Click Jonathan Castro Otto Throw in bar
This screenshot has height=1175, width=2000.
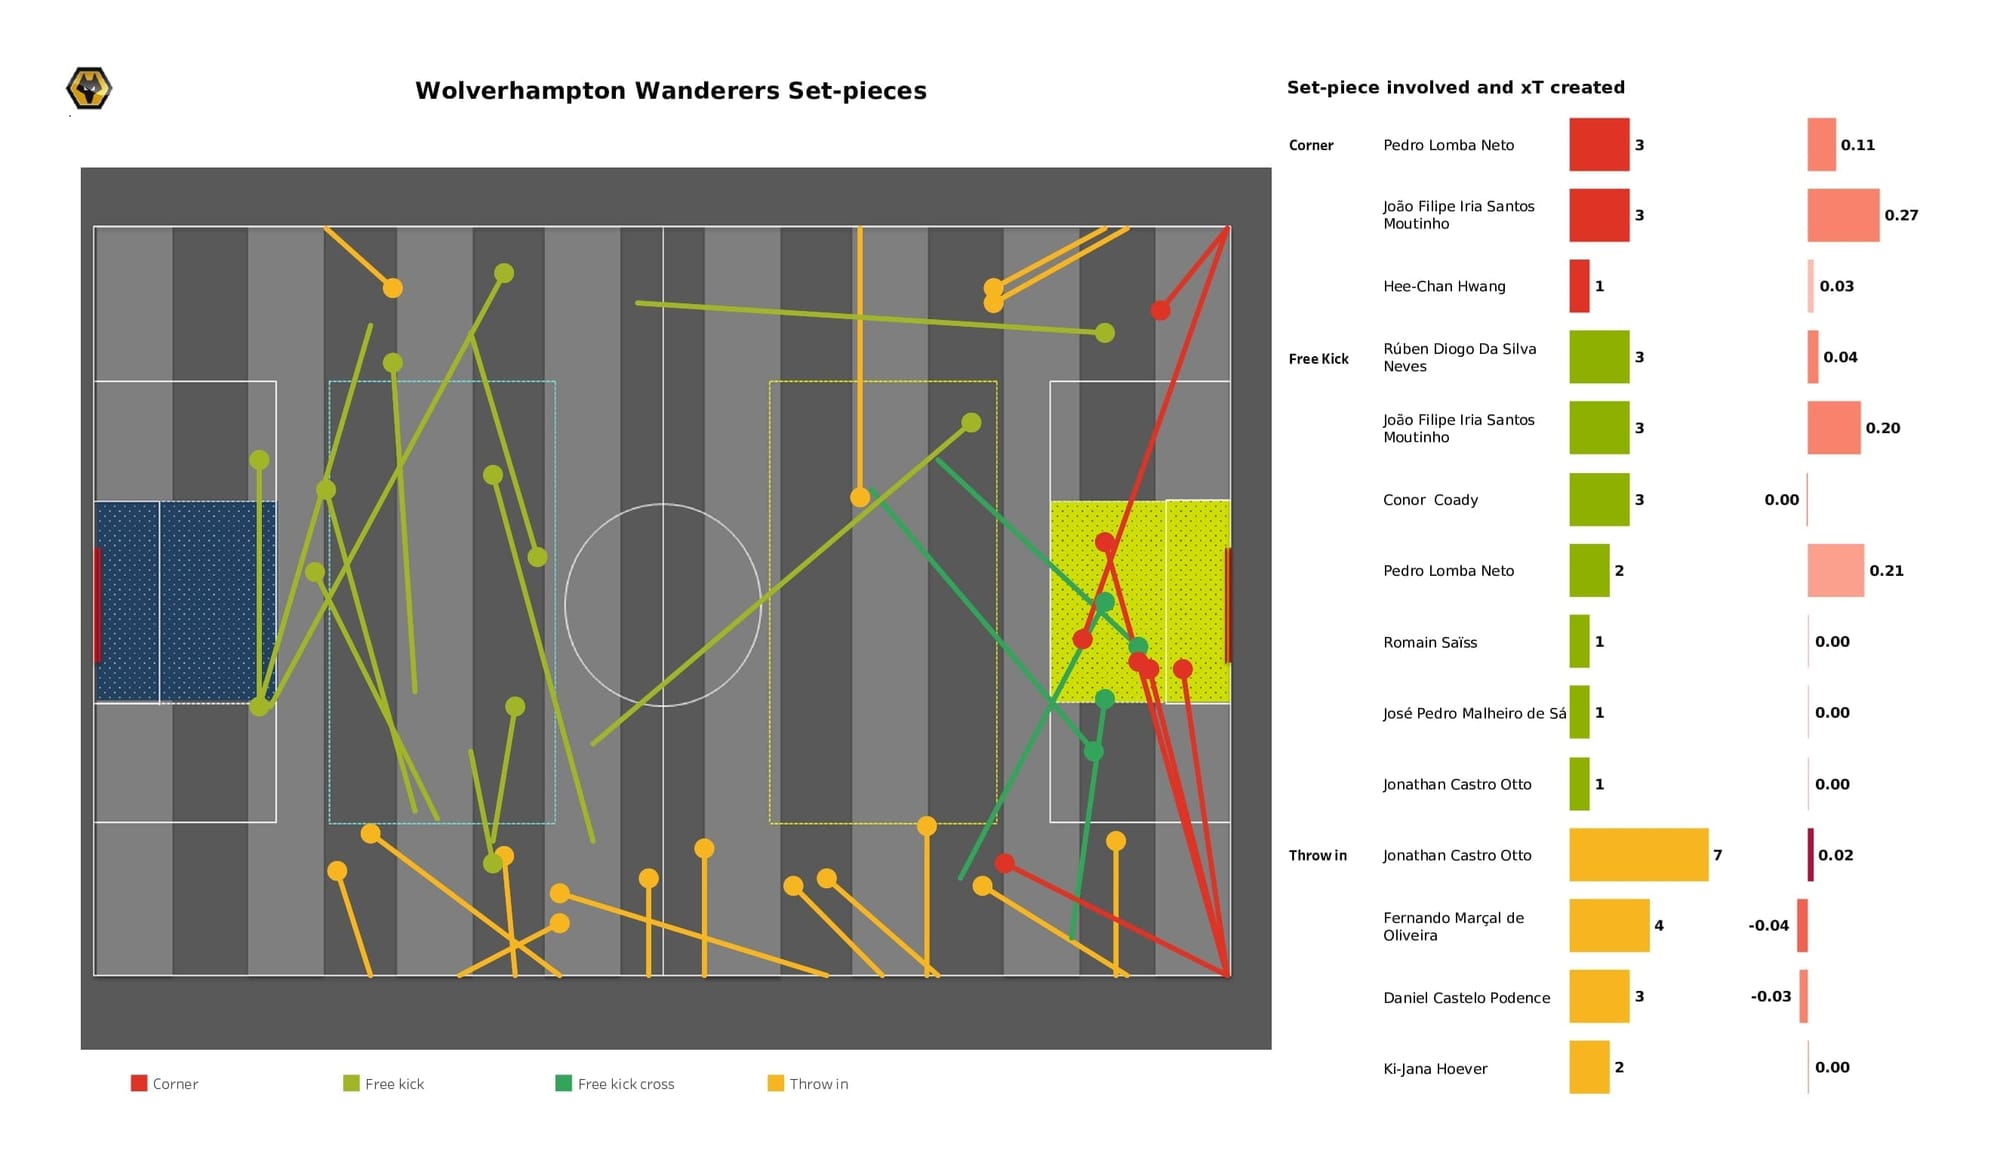coord(1622,857)
